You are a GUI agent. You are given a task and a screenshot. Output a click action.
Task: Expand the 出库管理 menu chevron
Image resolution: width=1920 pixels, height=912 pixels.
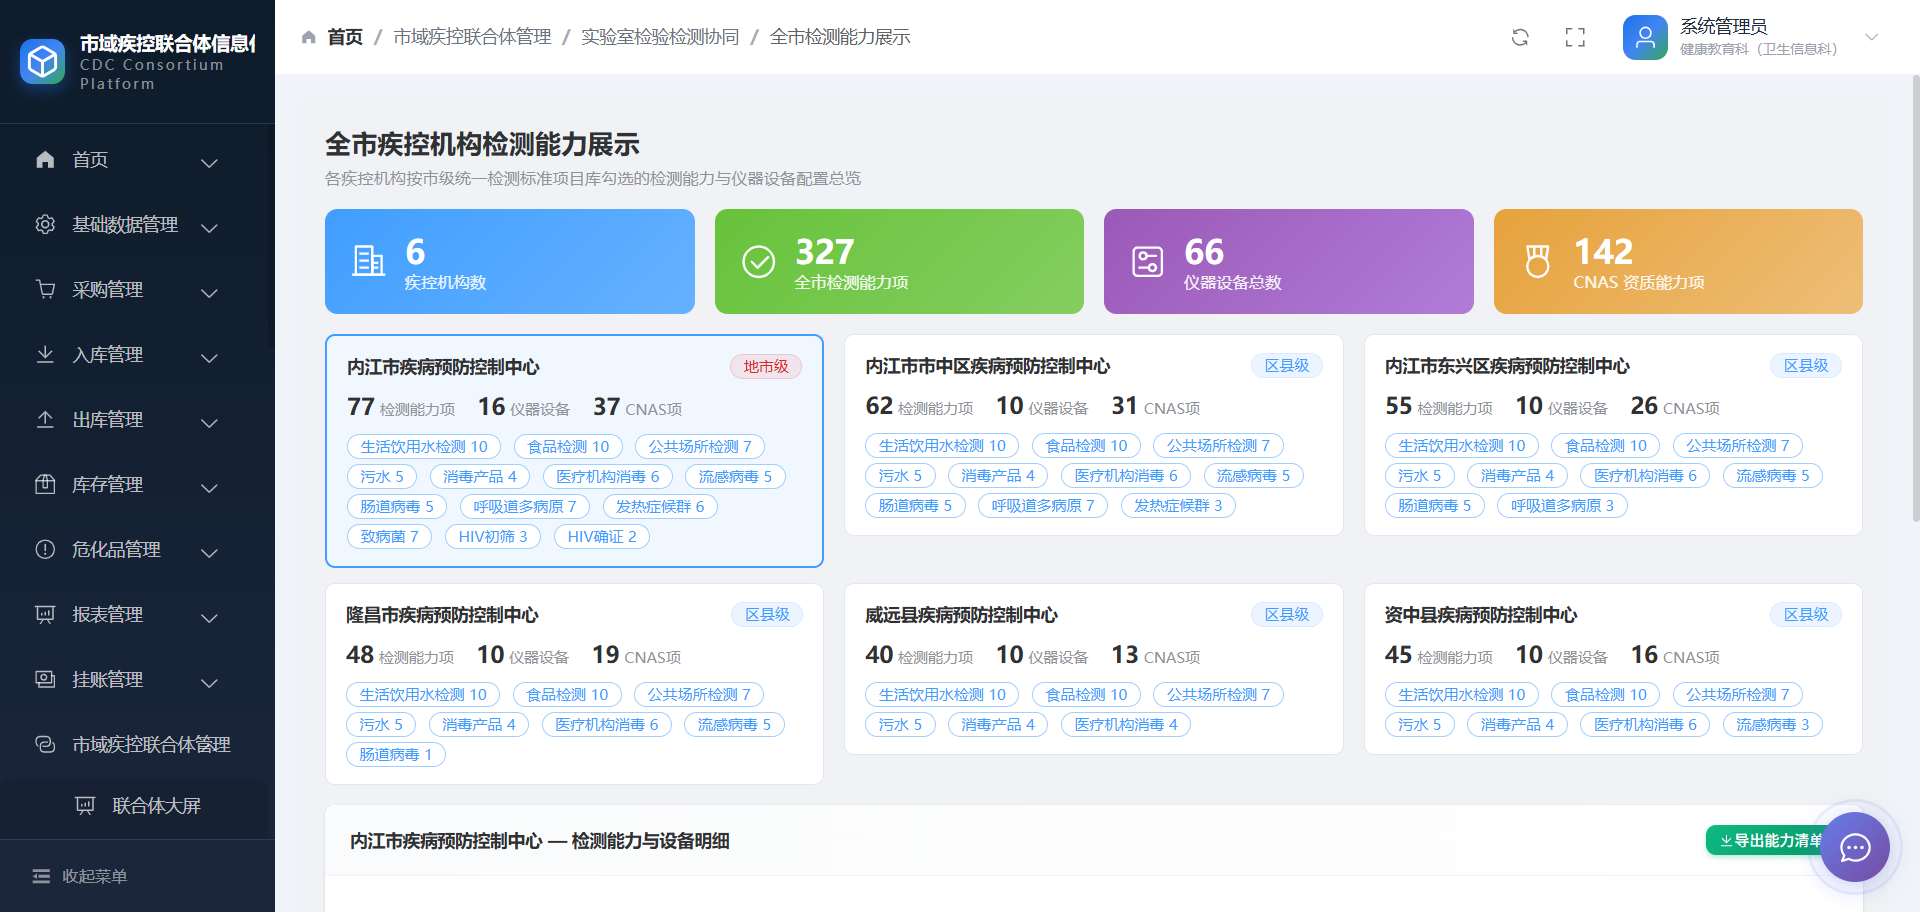coord(209,422)
